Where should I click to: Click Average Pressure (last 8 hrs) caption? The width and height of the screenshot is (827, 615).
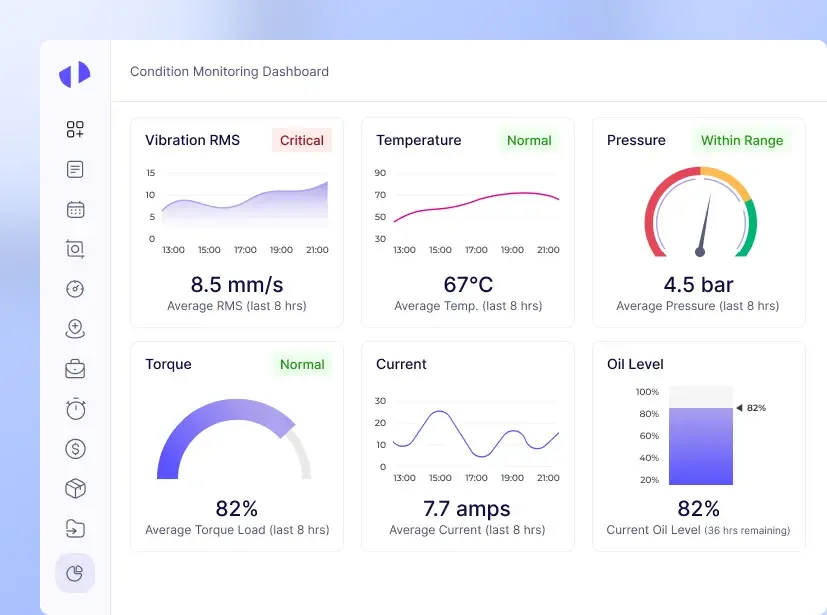tap(697, 306)
